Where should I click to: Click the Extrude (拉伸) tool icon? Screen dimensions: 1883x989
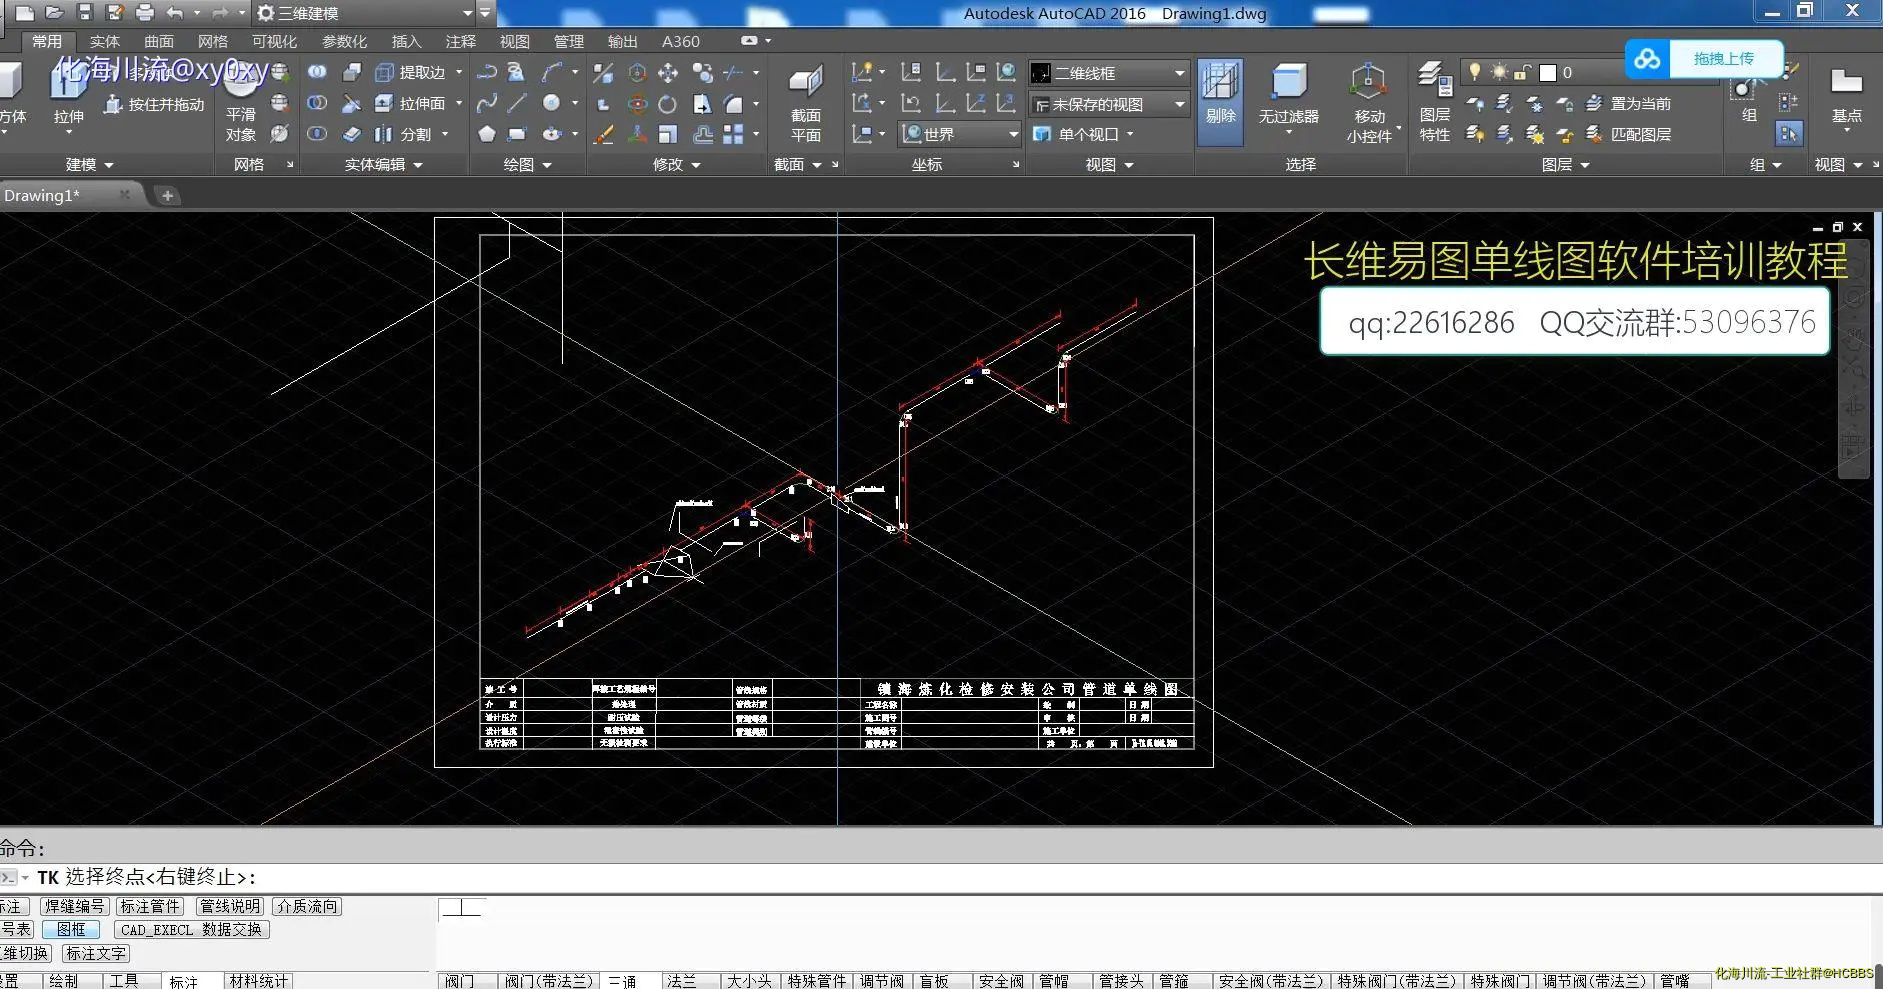pos(68,86)
